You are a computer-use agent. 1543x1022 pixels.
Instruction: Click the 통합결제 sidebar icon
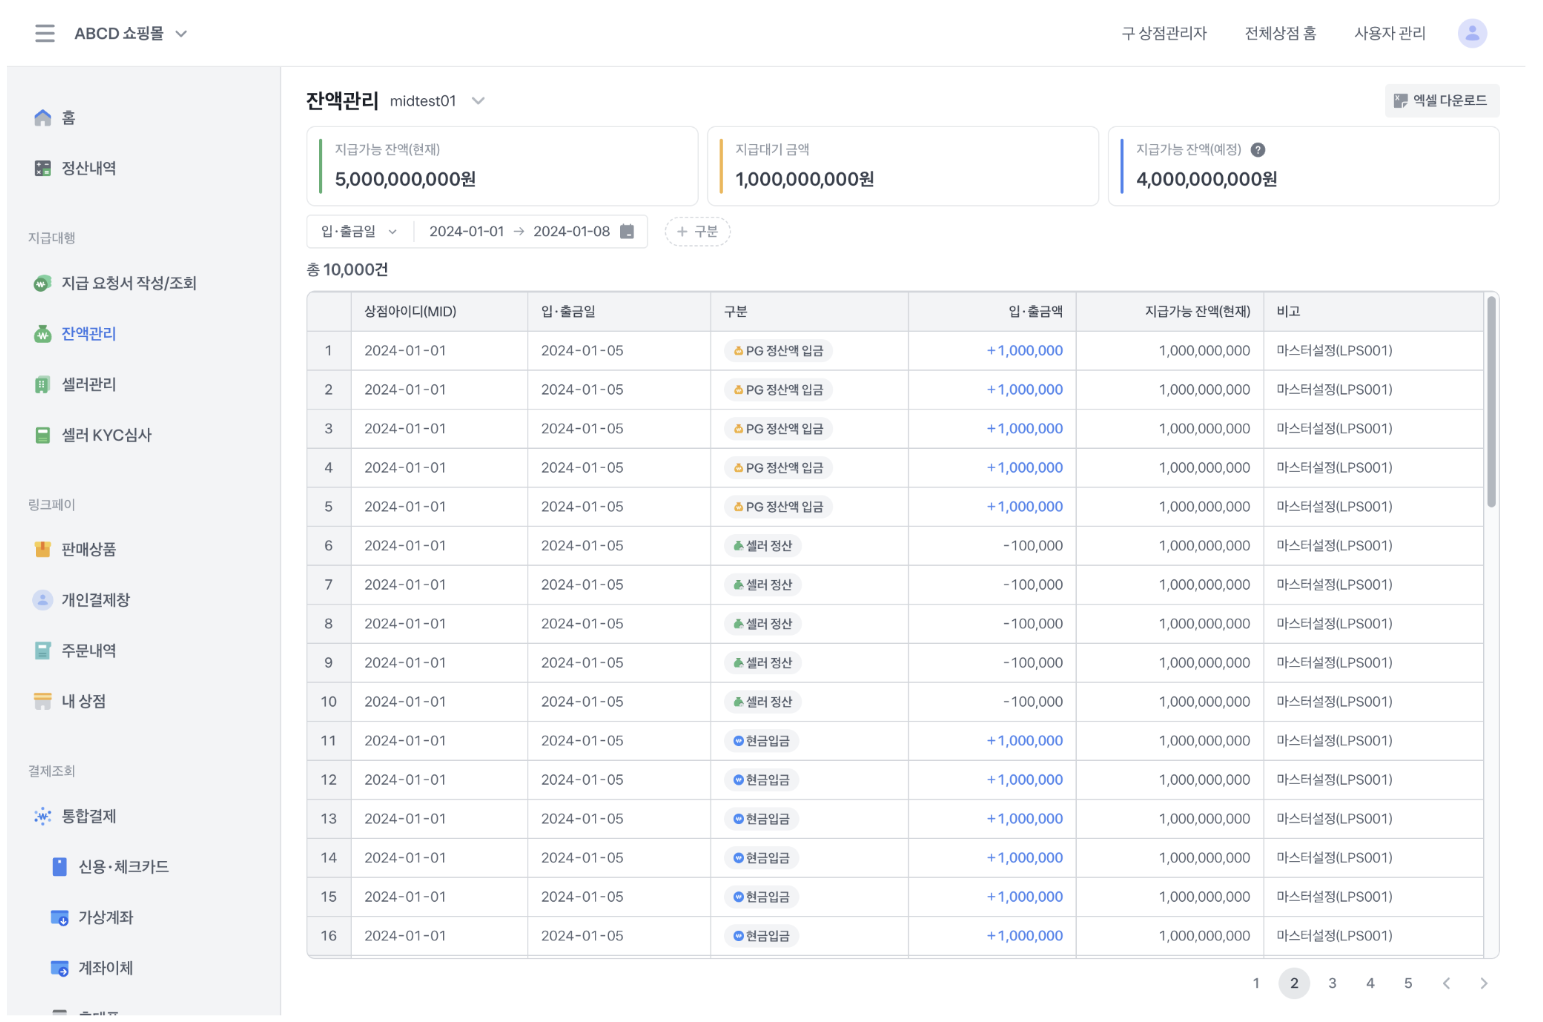pos(42,816)
